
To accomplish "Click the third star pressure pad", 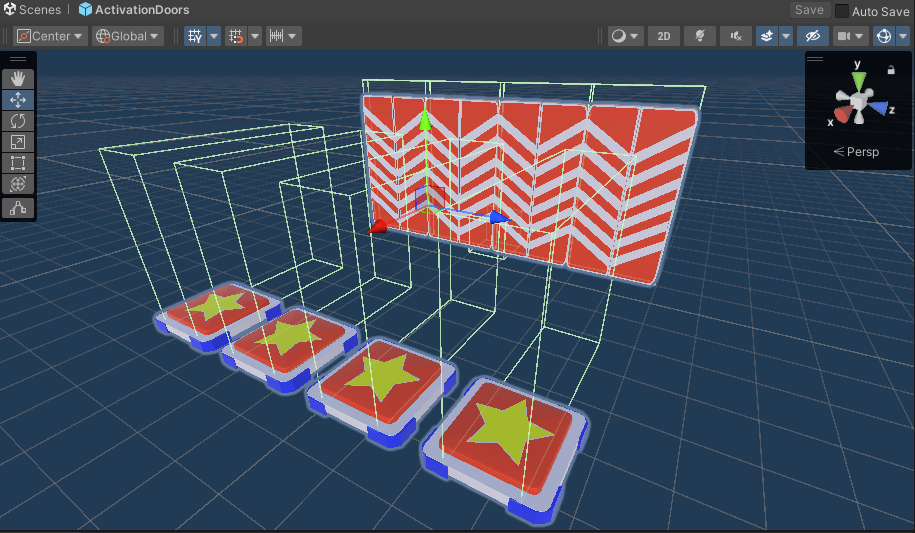I will tap(382, 391).
